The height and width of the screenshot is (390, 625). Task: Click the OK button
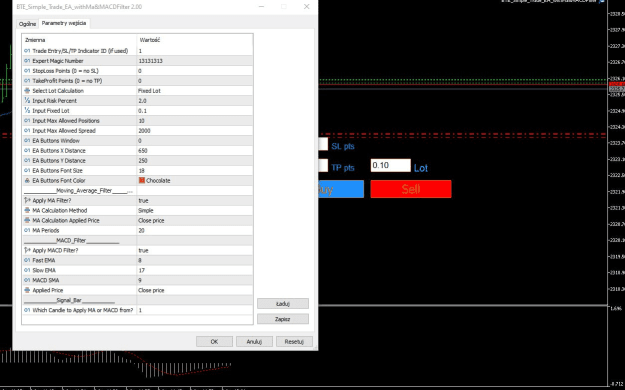click(214, 342)
